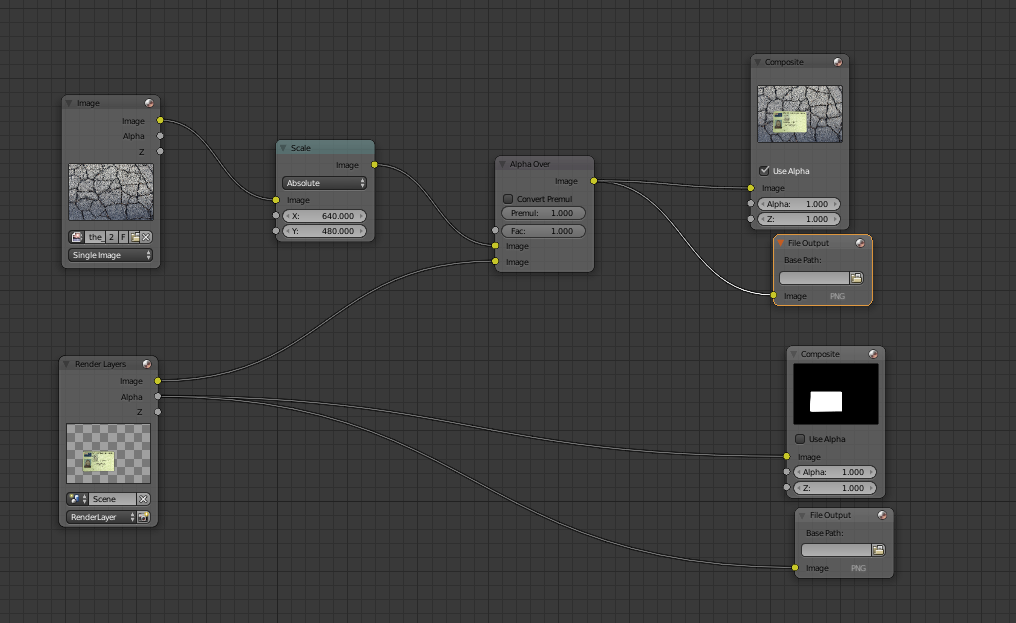Browse base path folder in highlighted File Output
Image resolution: width=1016 pixels, height=623 pixels.
(x=856, y=278)
